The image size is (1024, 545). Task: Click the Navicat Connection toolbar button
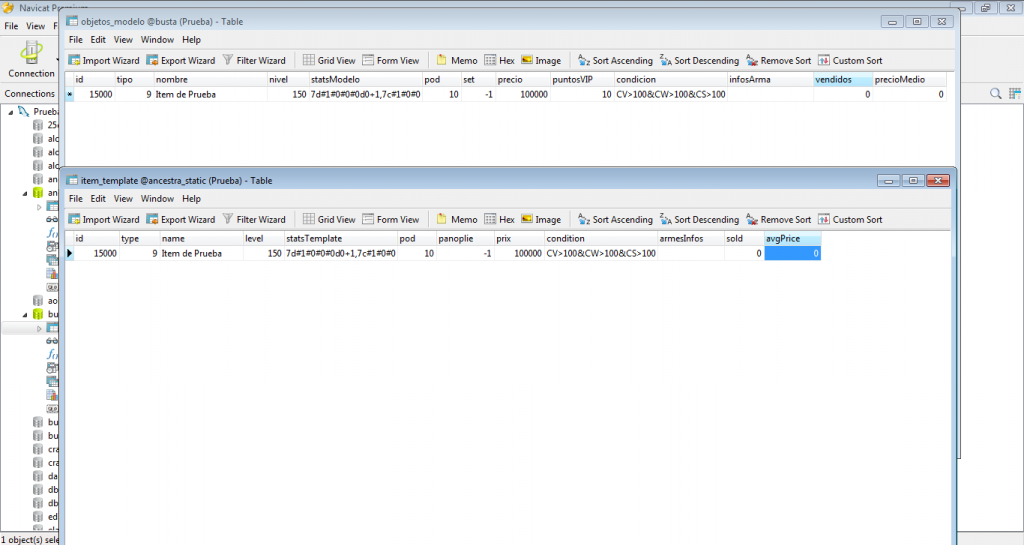(x=31, y=59)
